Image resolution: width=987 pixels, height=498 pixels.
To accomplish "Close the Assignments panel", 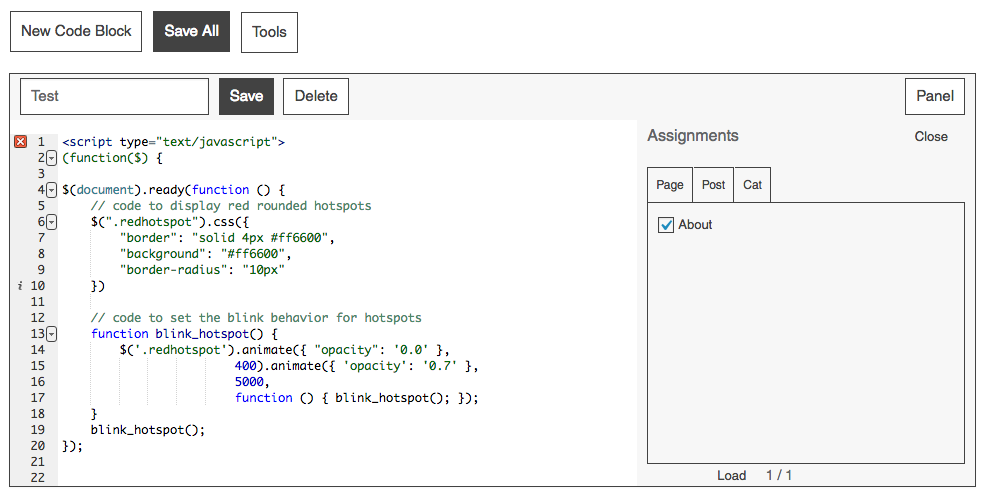I will 931,136.
